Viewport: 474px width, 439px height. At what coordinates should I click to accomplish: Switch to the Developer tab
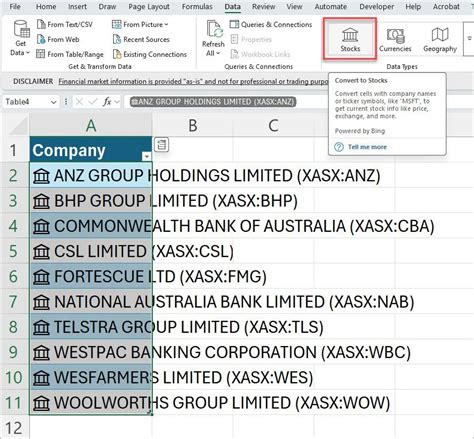[376, 6]
